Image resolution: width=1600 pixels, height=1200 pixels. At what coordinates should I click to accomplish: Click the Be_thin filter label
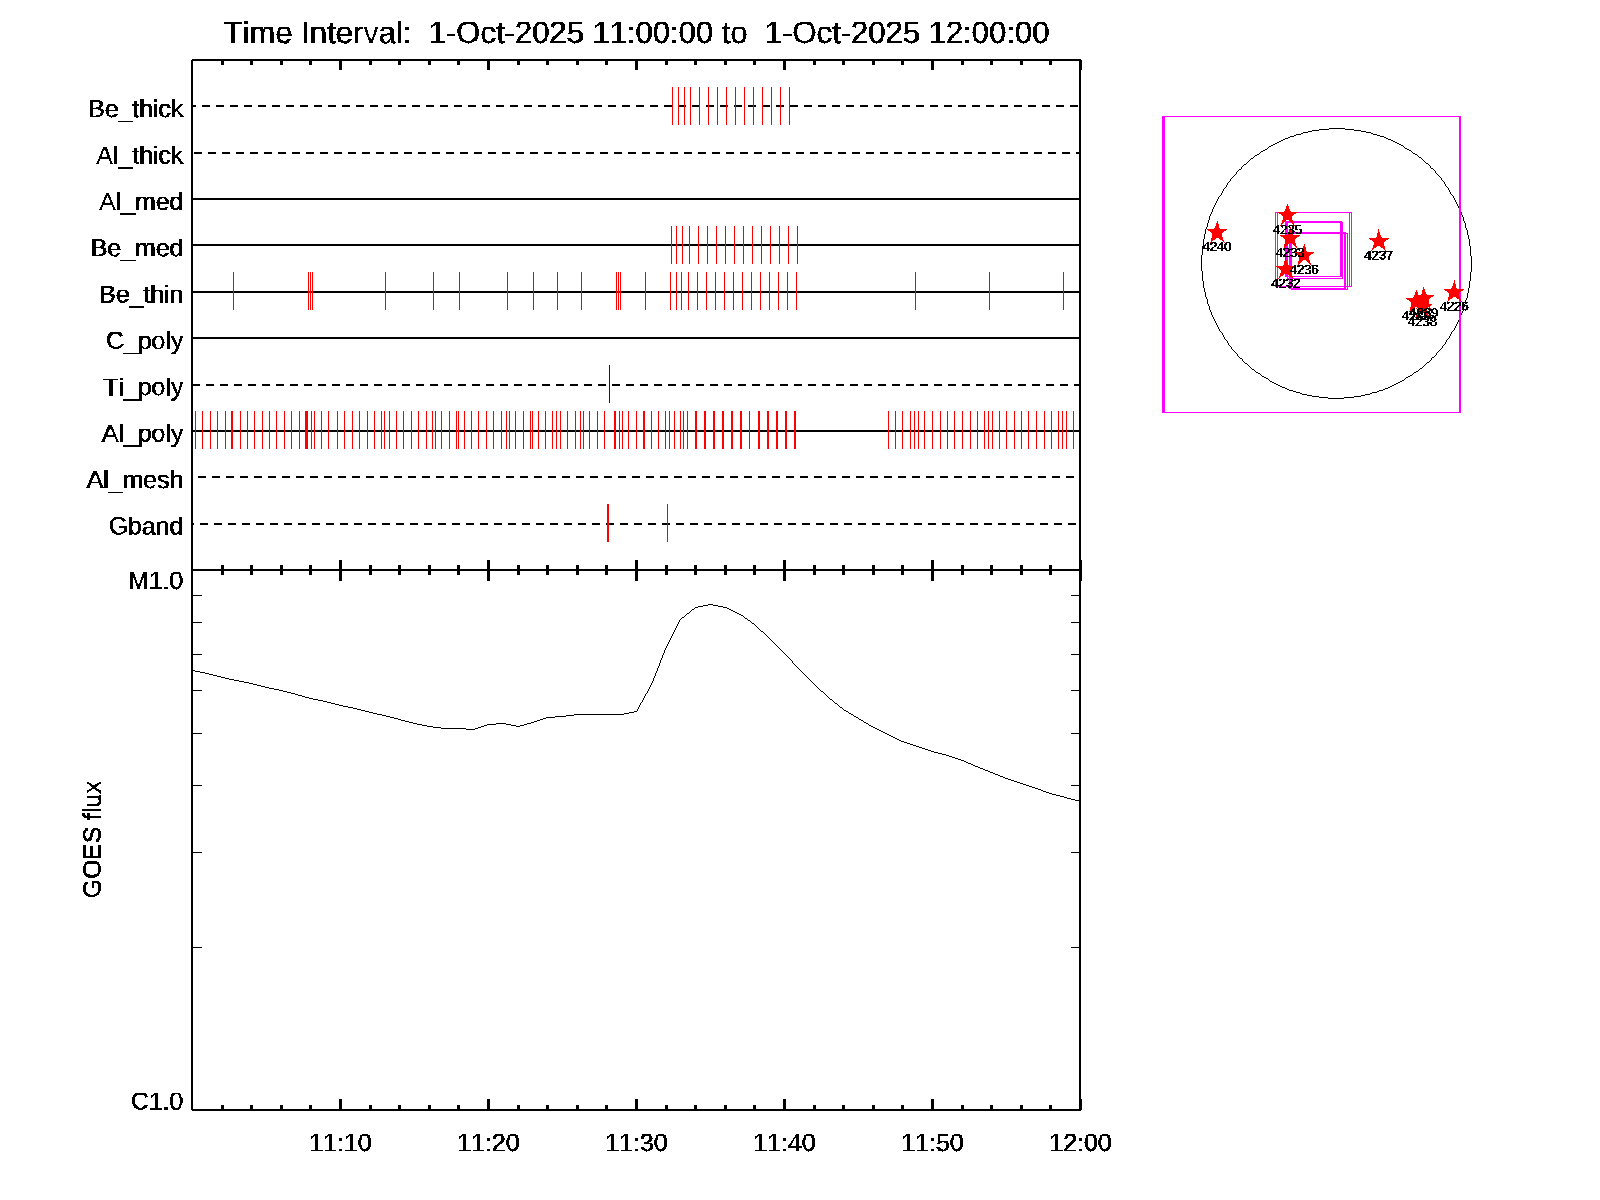[x=141, y=294]
